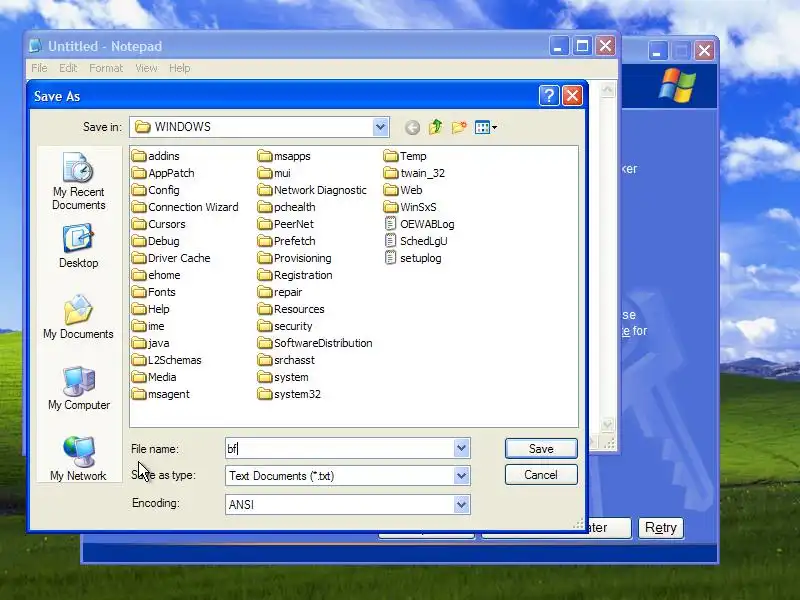Click Notepad scrollbar up arrow

tap(607, 90)
